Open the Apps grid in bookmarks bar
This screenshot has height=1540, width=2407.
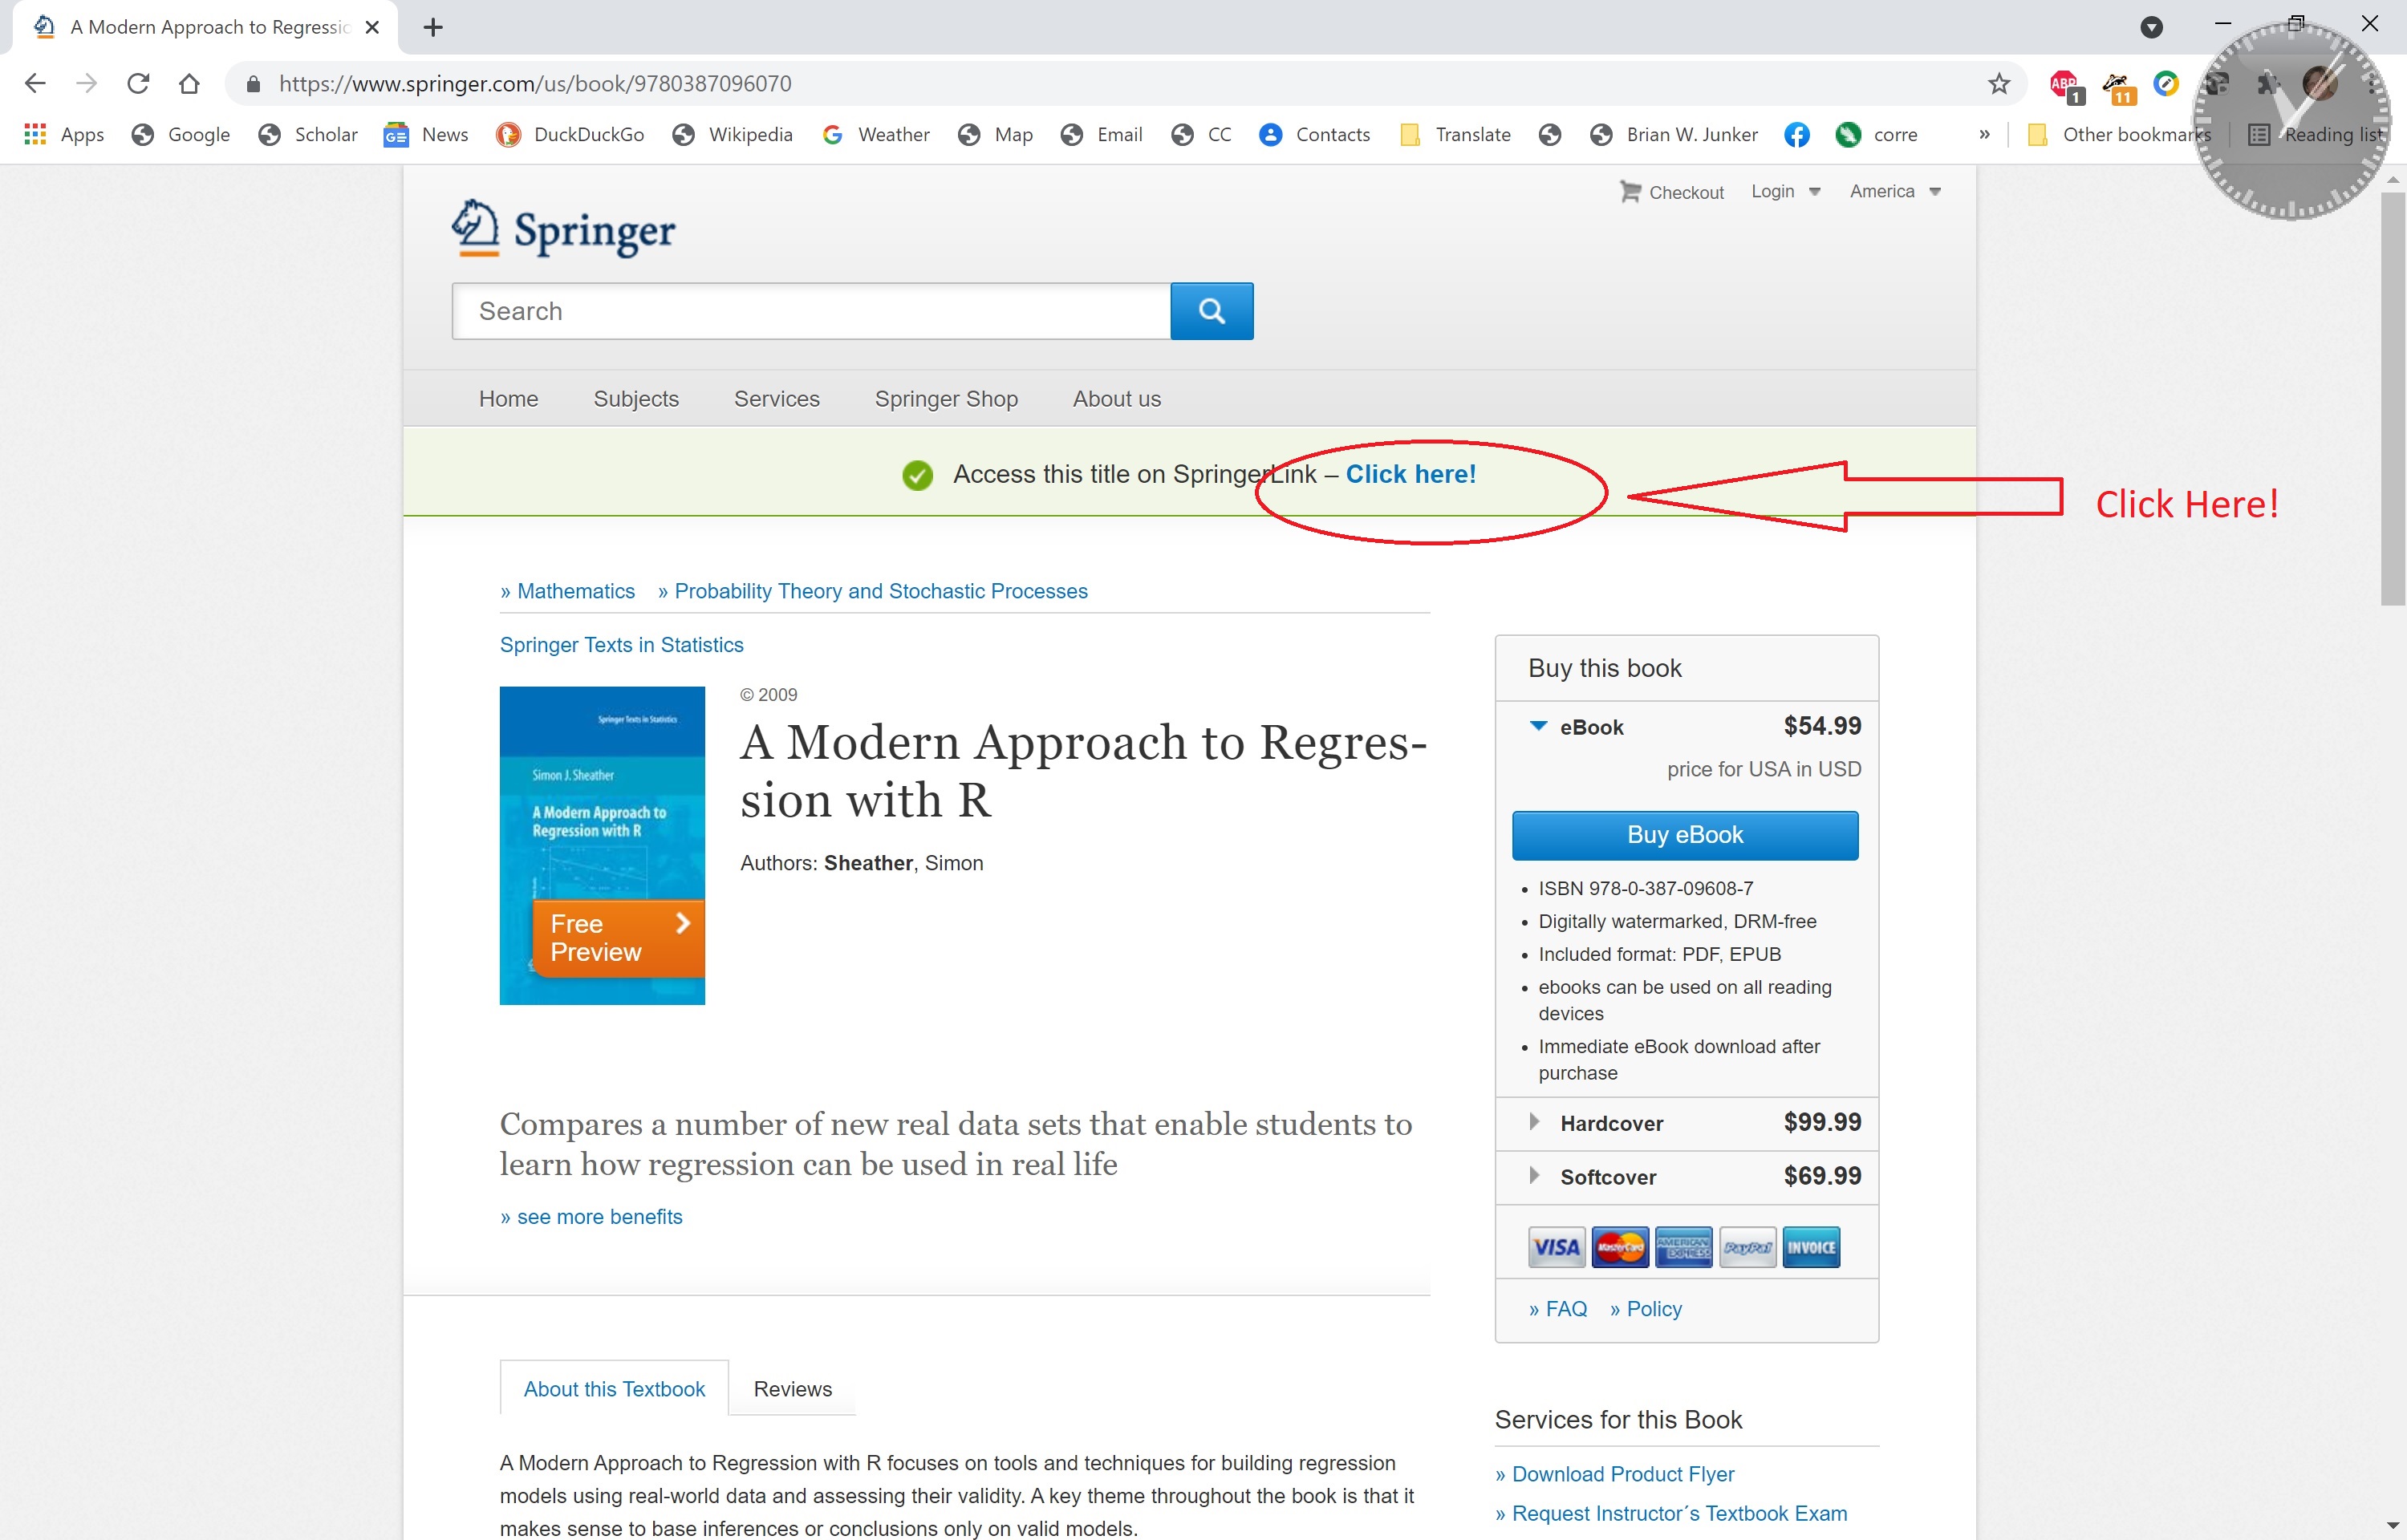(x=64, y=134)
